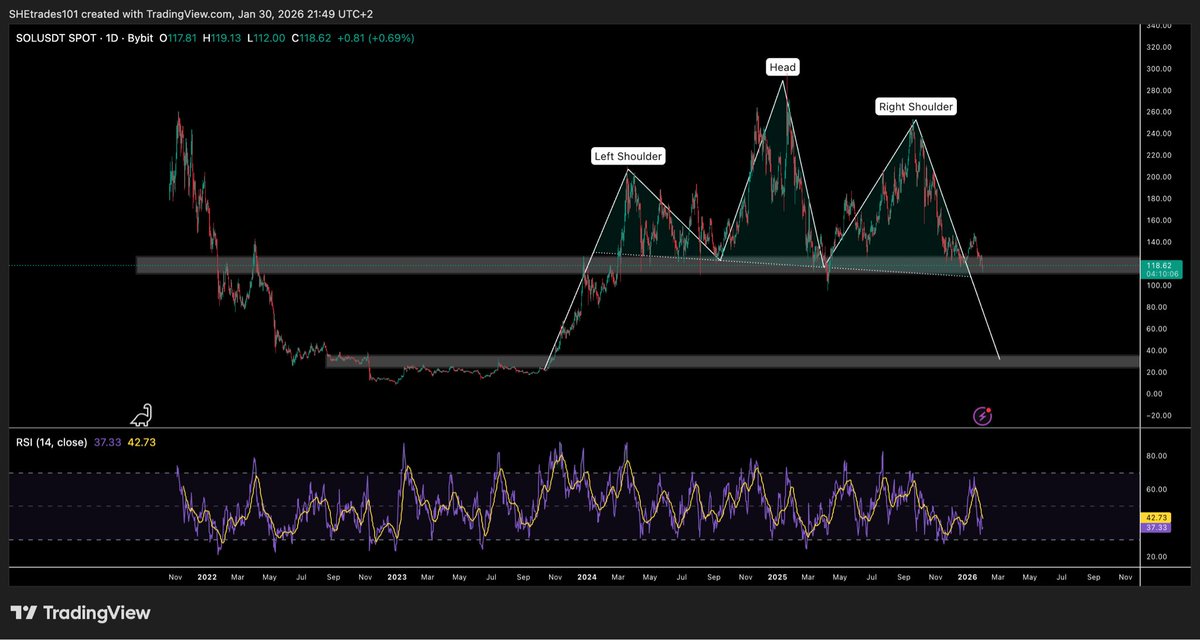The width and height of the screenshot is (1200, 640).
Task: Click the -20.00 price axis label
Action: pyautogui.click(x=1158, y=415)
